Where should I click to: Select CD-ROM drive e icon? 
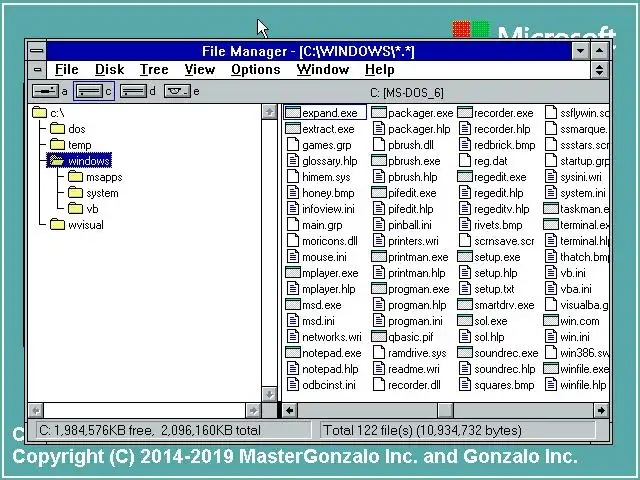click(177, 91)
